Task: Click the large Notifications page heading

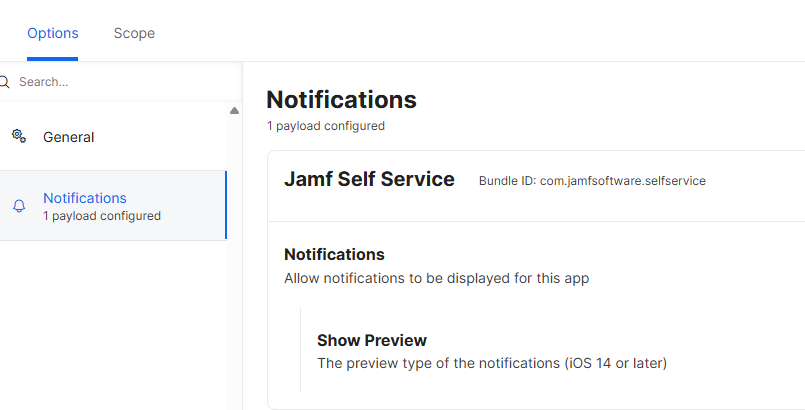Action: click(x=341, y=100)
